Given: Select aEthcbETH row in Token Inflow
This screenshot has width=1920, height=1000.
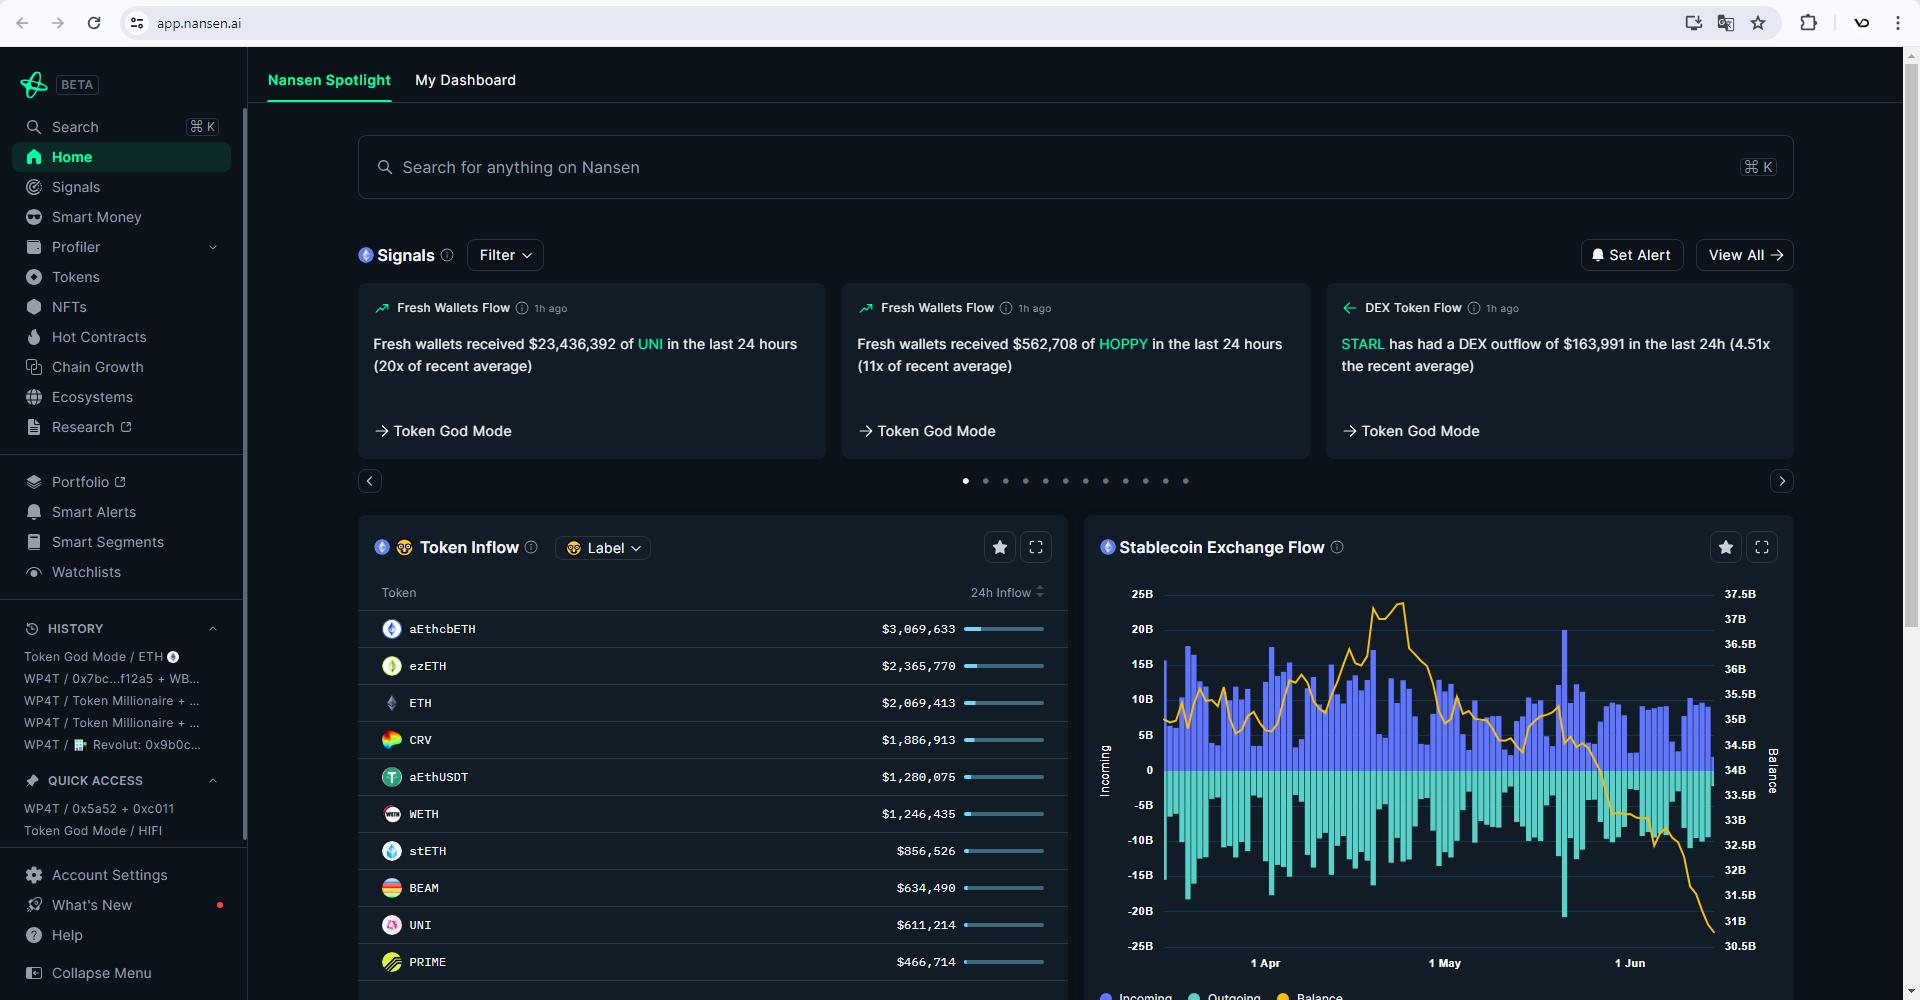Looking at the screenshot, I should point(713,629).
